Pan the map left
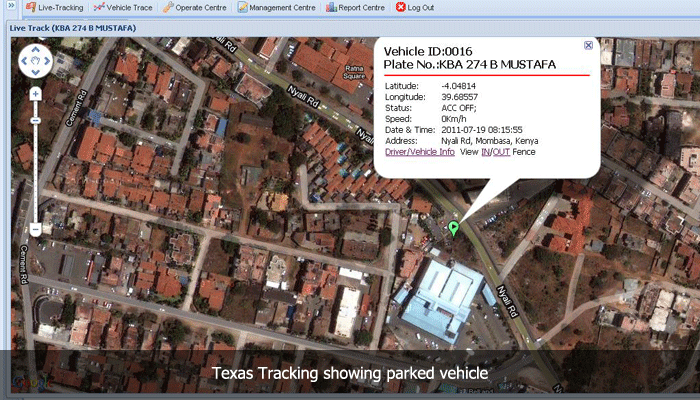700x400 pixels. tap(24, 61)
